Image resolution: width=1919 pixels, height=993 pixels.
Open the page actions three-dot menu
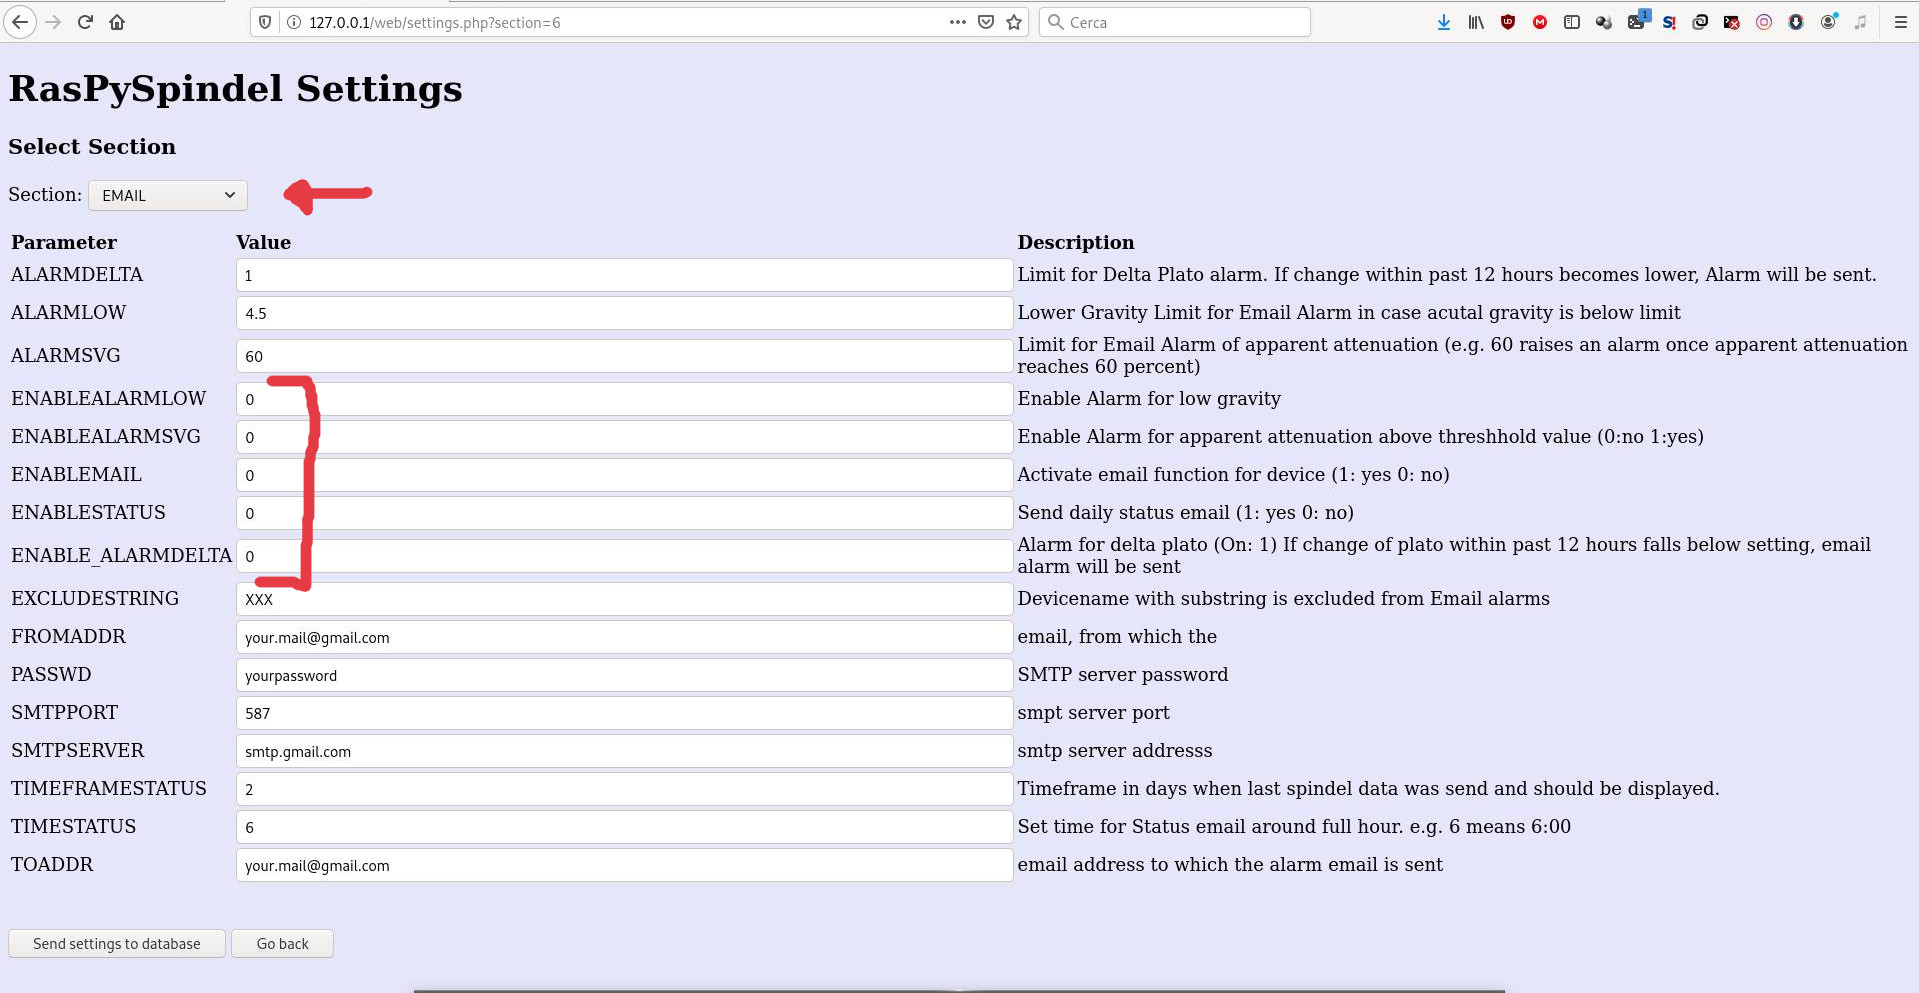(957, 22)
